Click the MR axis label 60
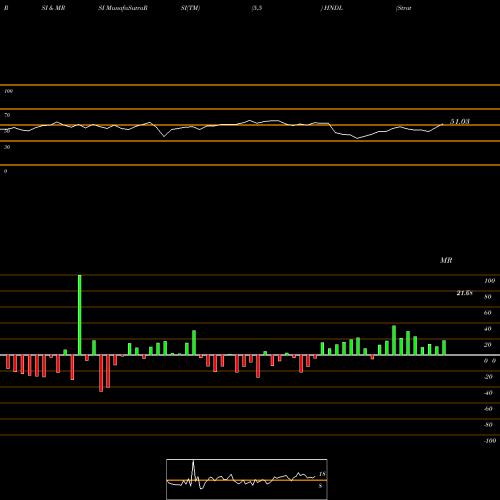Image resolution: width=500 pixels, height=500 pixels. pyautogui.click(x=487, y=313)
